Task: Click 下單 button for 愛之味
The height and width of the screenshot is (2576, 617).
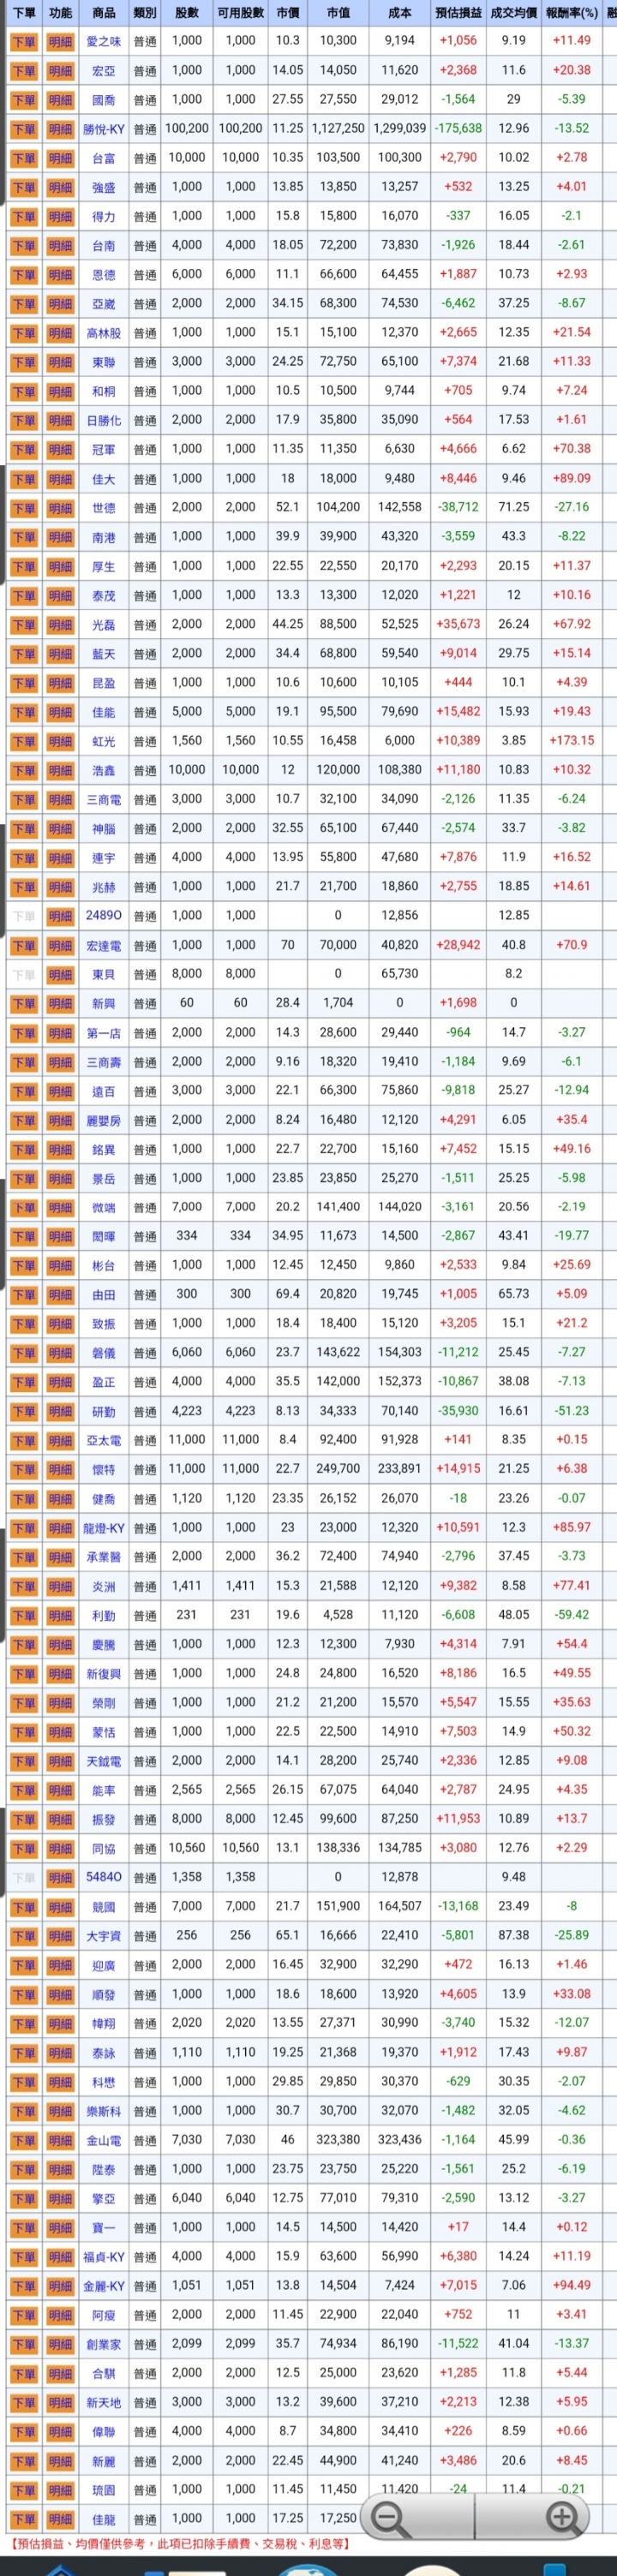Action: (x=23, y=41)
